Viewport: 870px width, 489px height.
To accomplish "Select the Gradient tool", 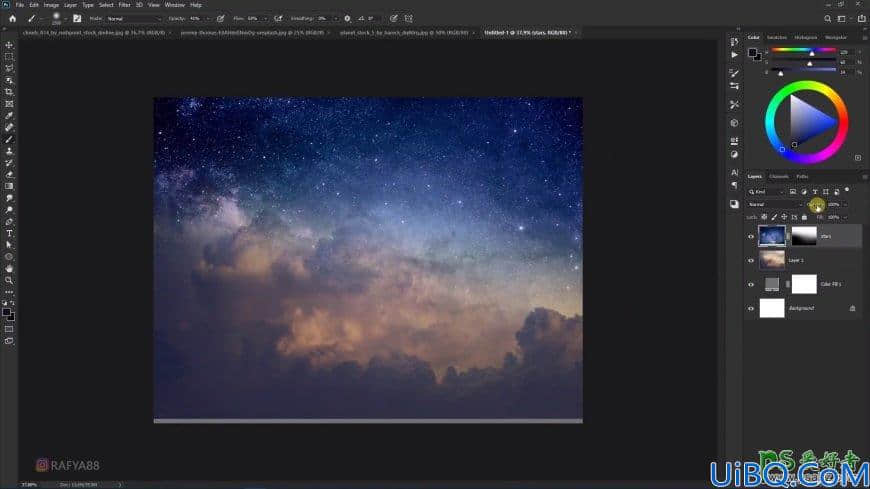I will 9,186.
